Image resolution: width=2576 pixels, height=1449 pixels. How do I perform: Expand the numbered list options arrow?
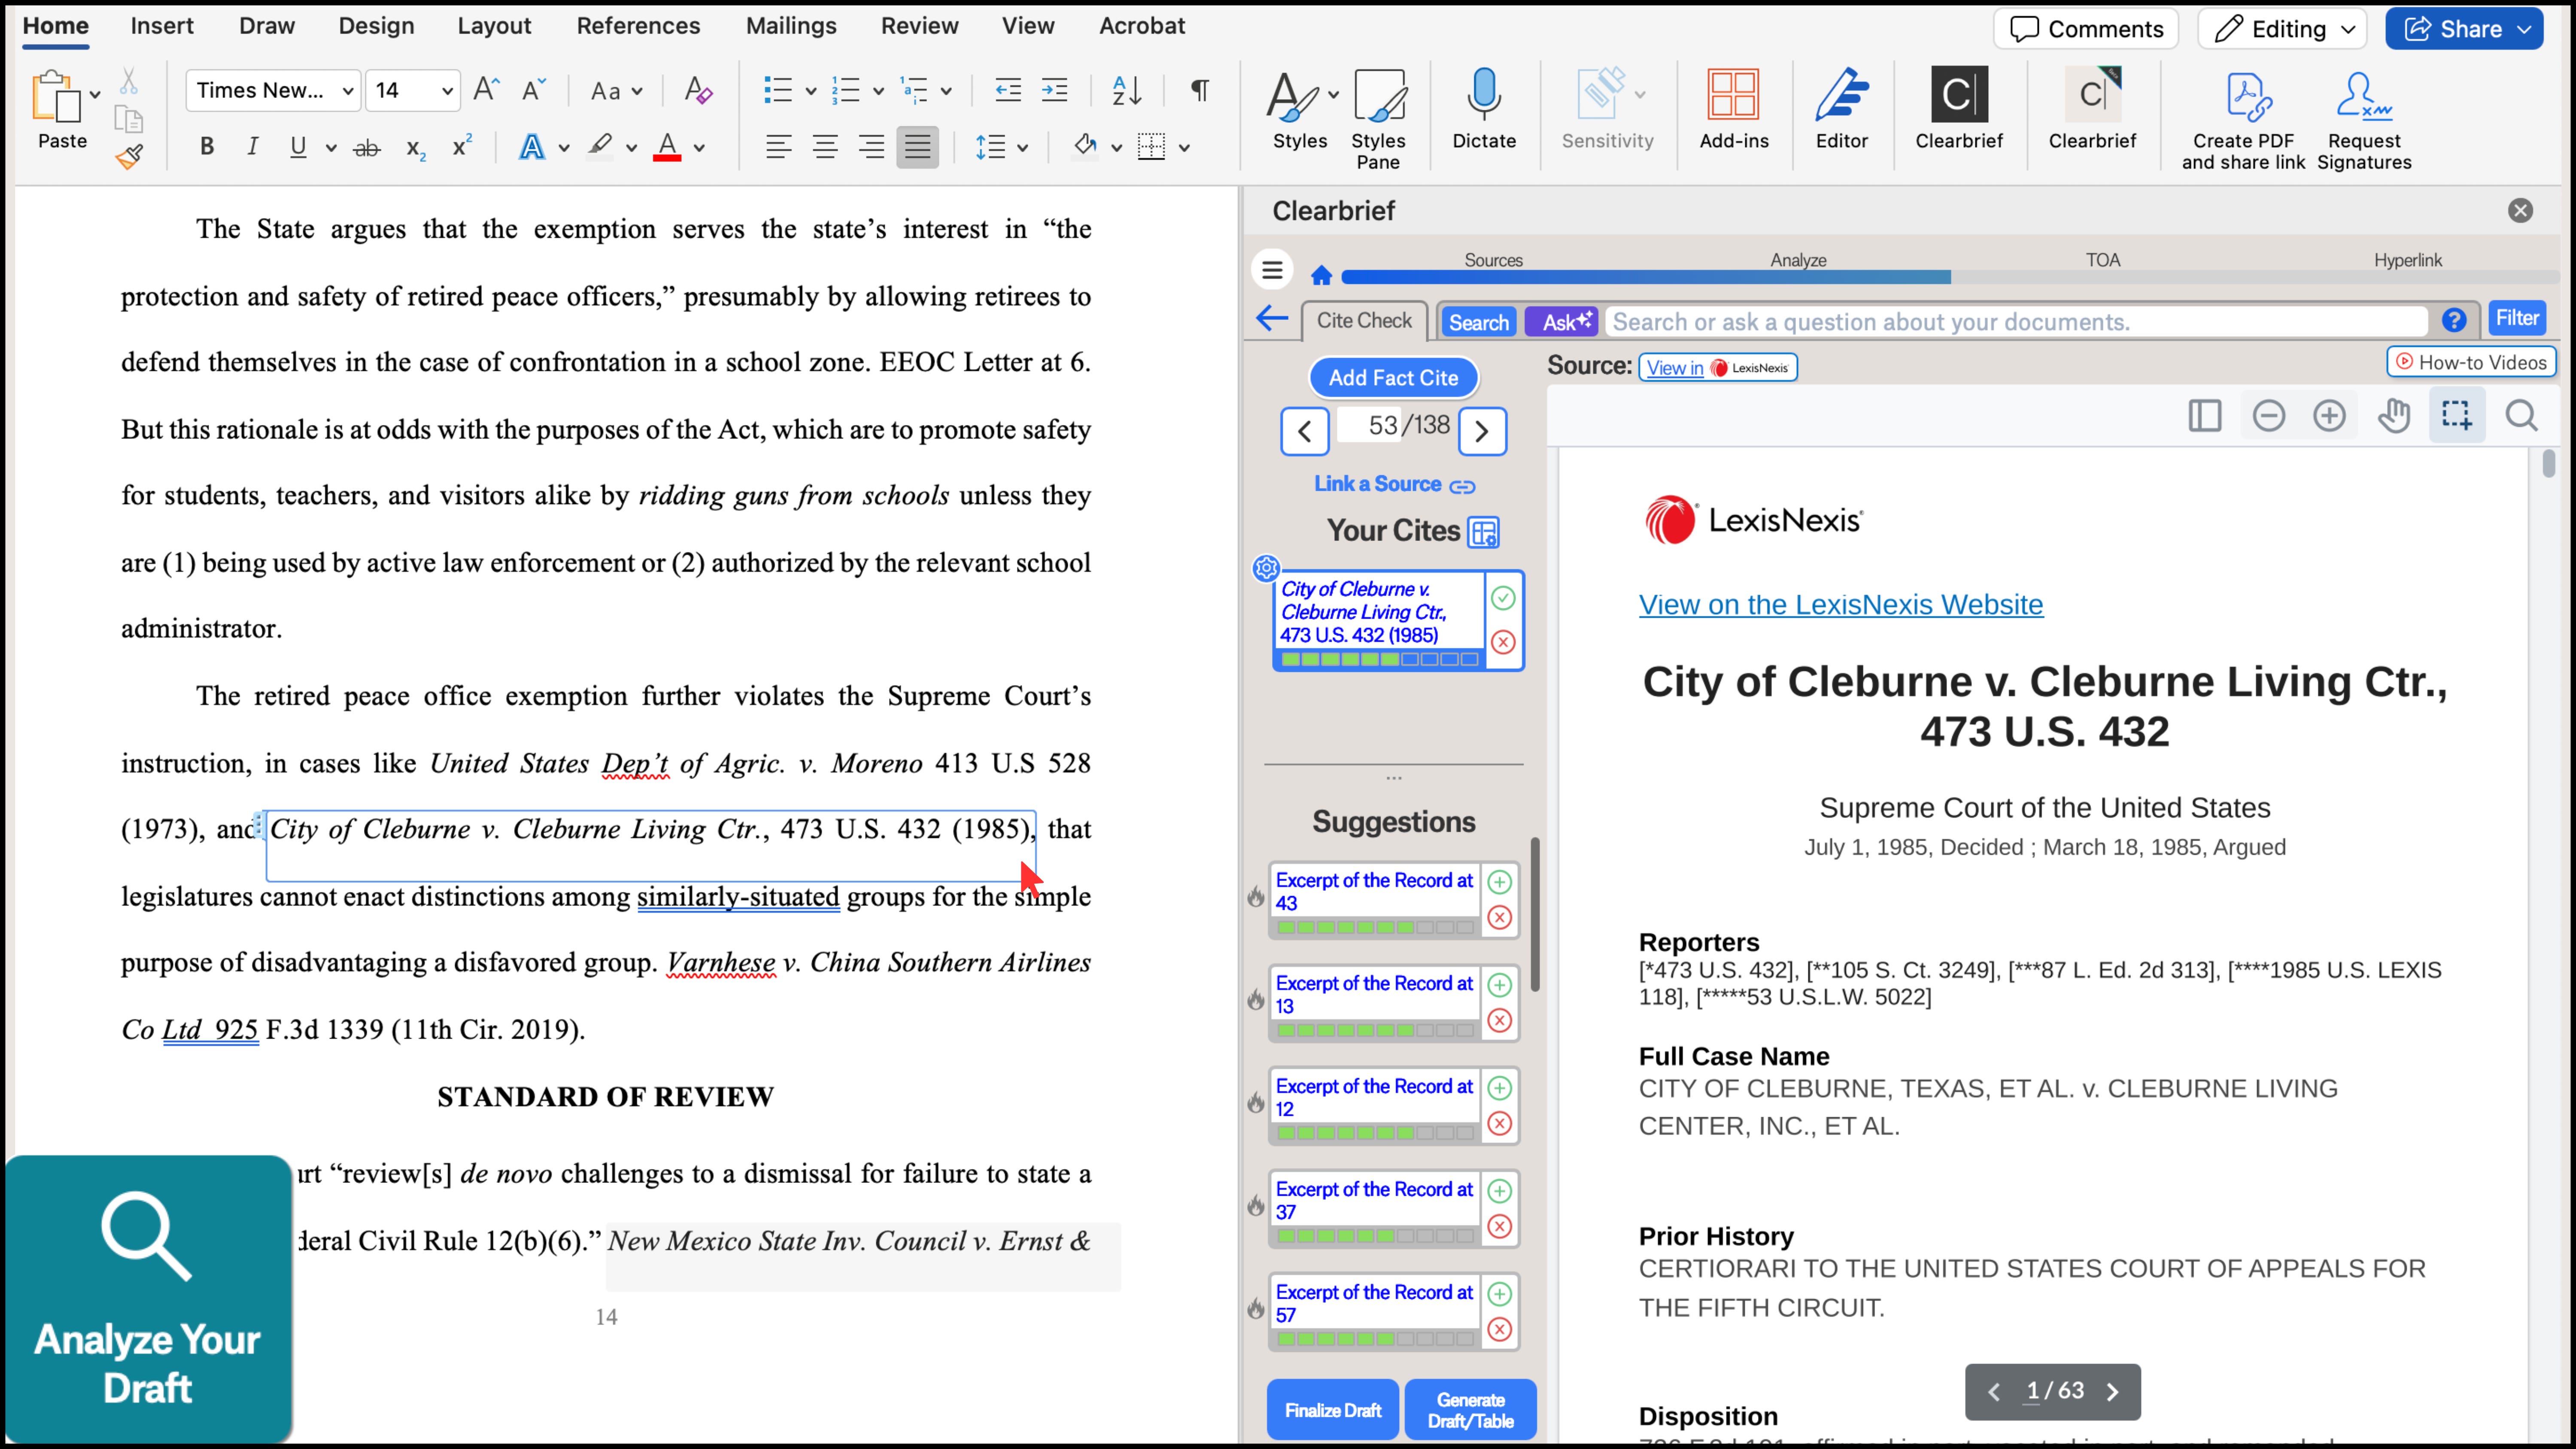[878, 92]
